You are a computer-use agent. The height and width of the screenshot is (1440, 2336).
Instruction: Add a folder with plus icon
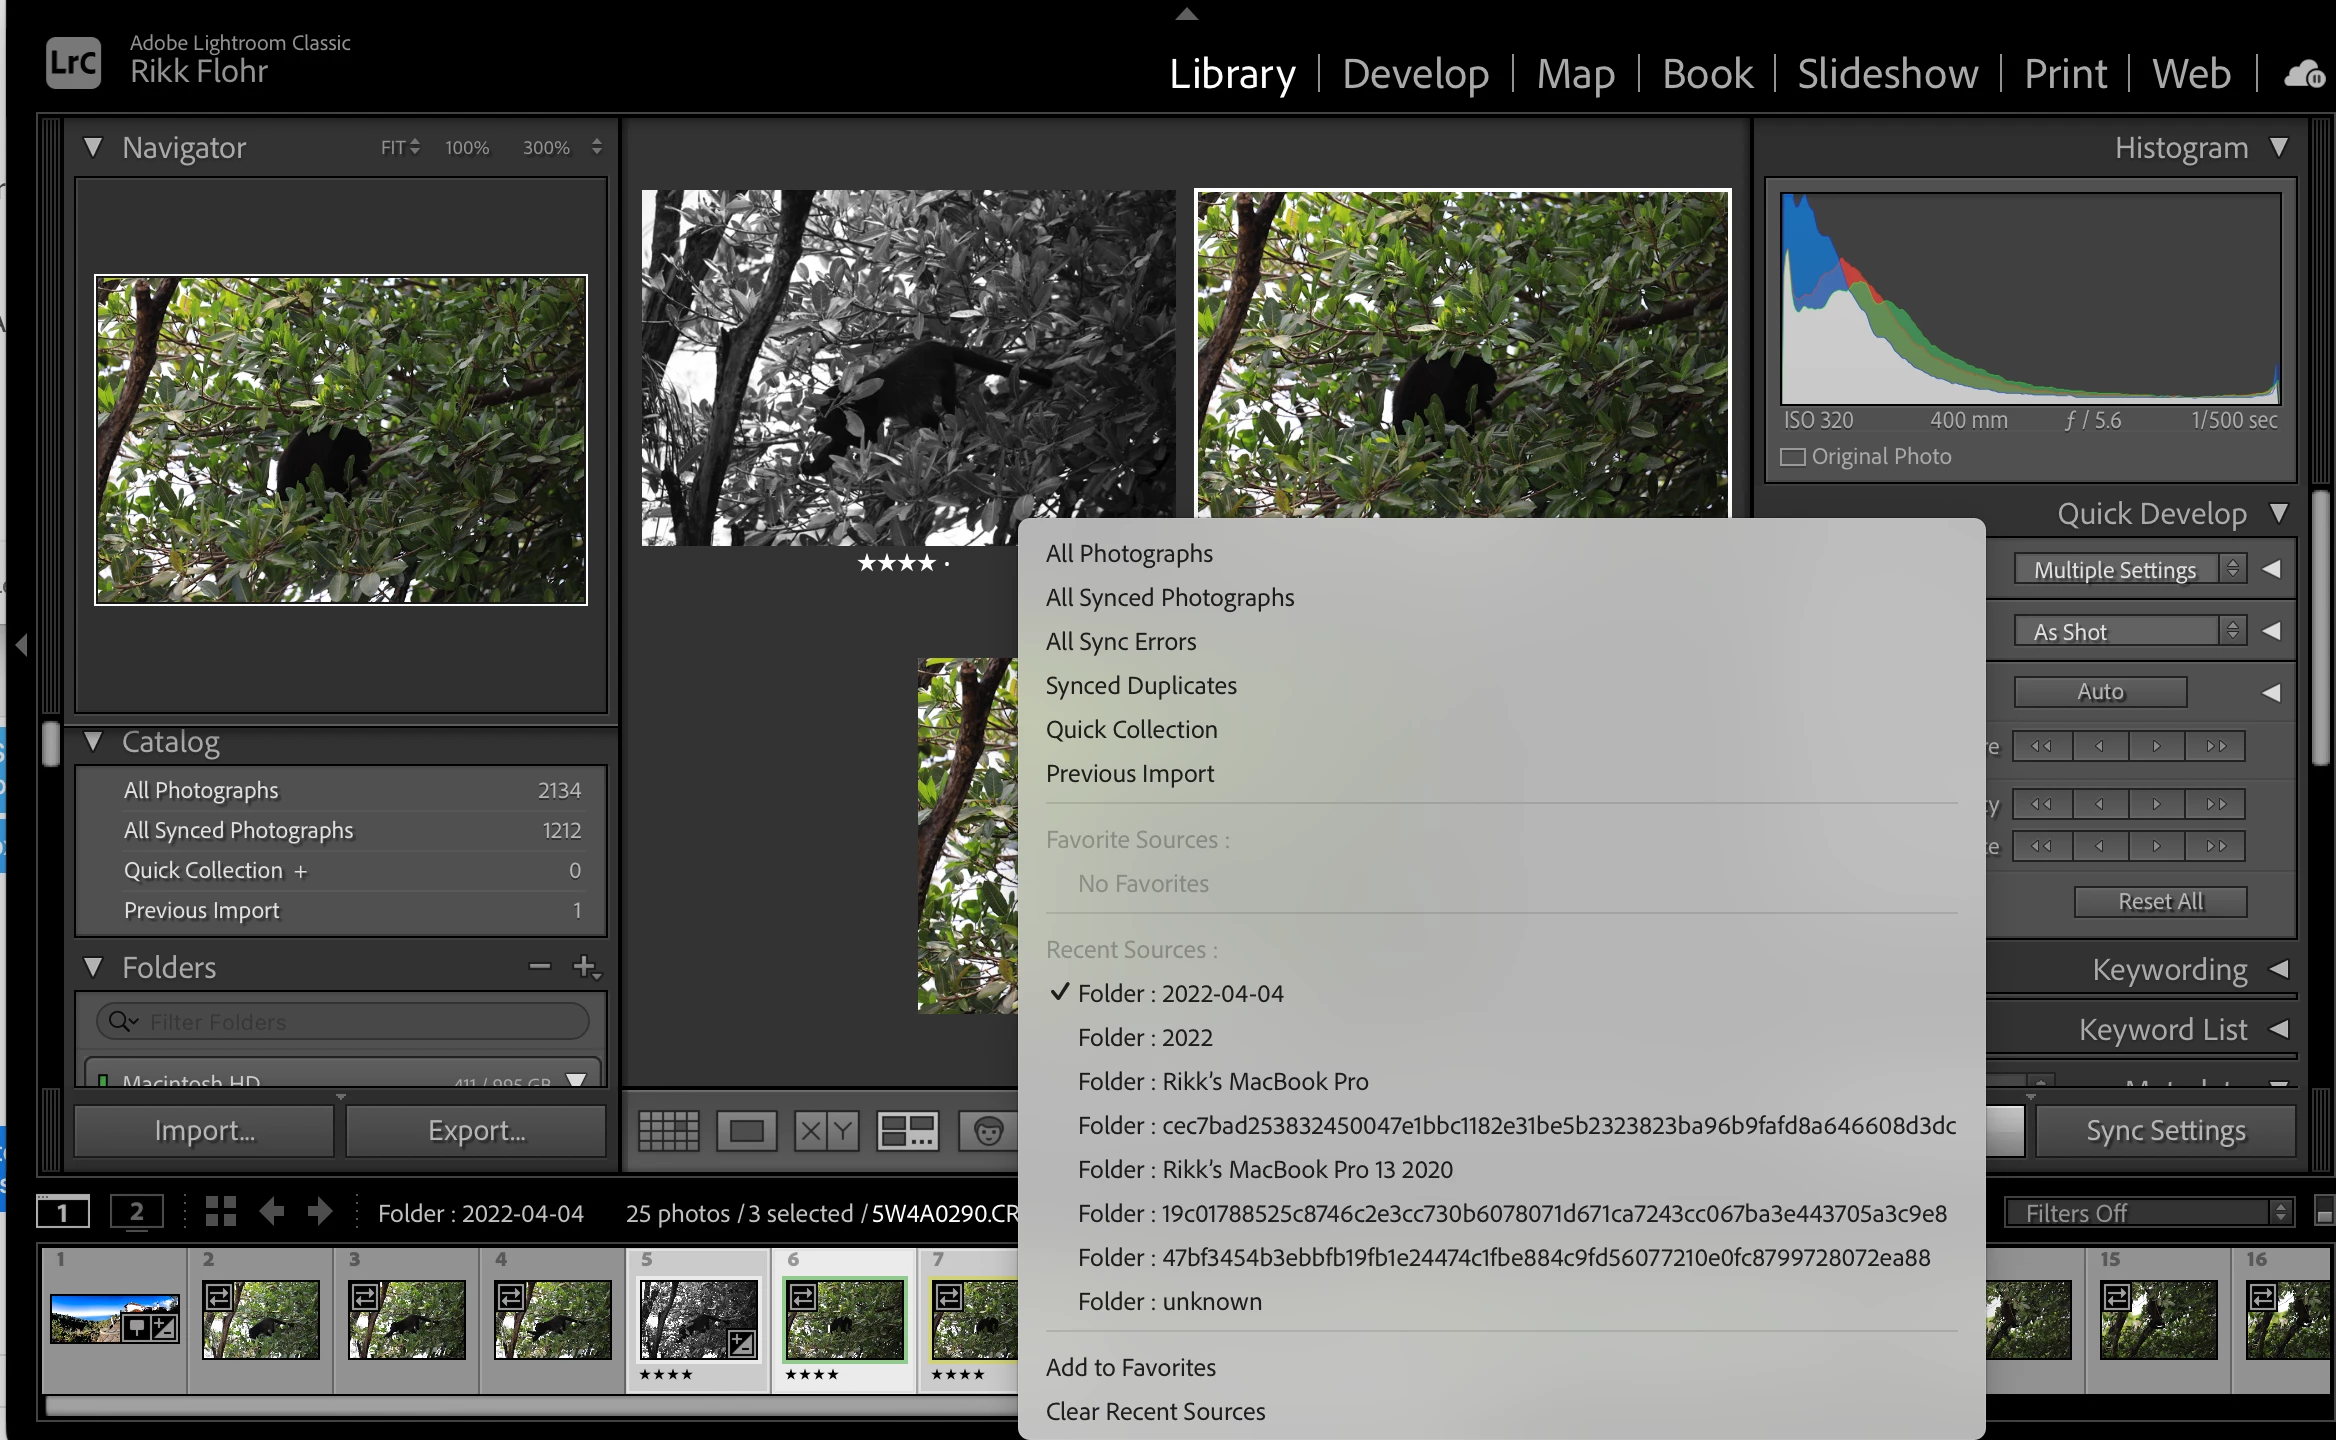click(x=585, y=966)
